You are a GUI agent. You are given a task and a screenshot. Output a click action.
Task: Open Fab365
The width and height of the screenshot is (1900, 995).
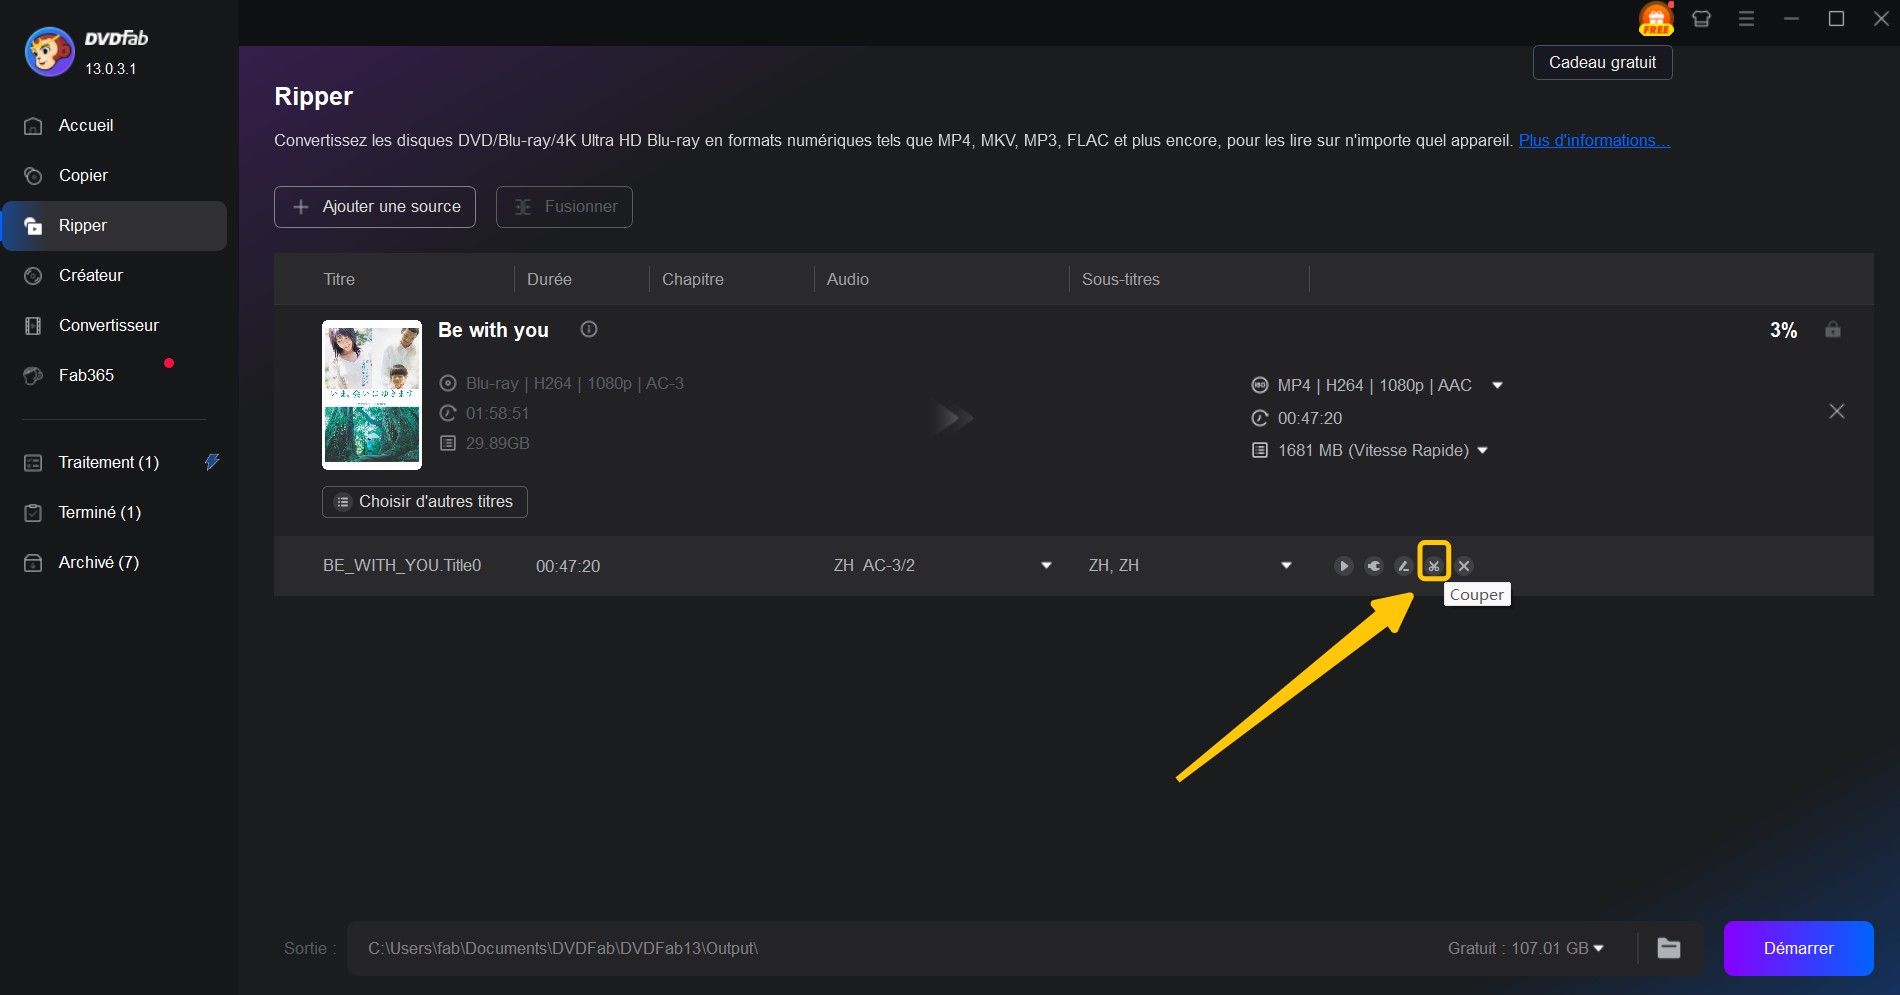pos(115,376)
